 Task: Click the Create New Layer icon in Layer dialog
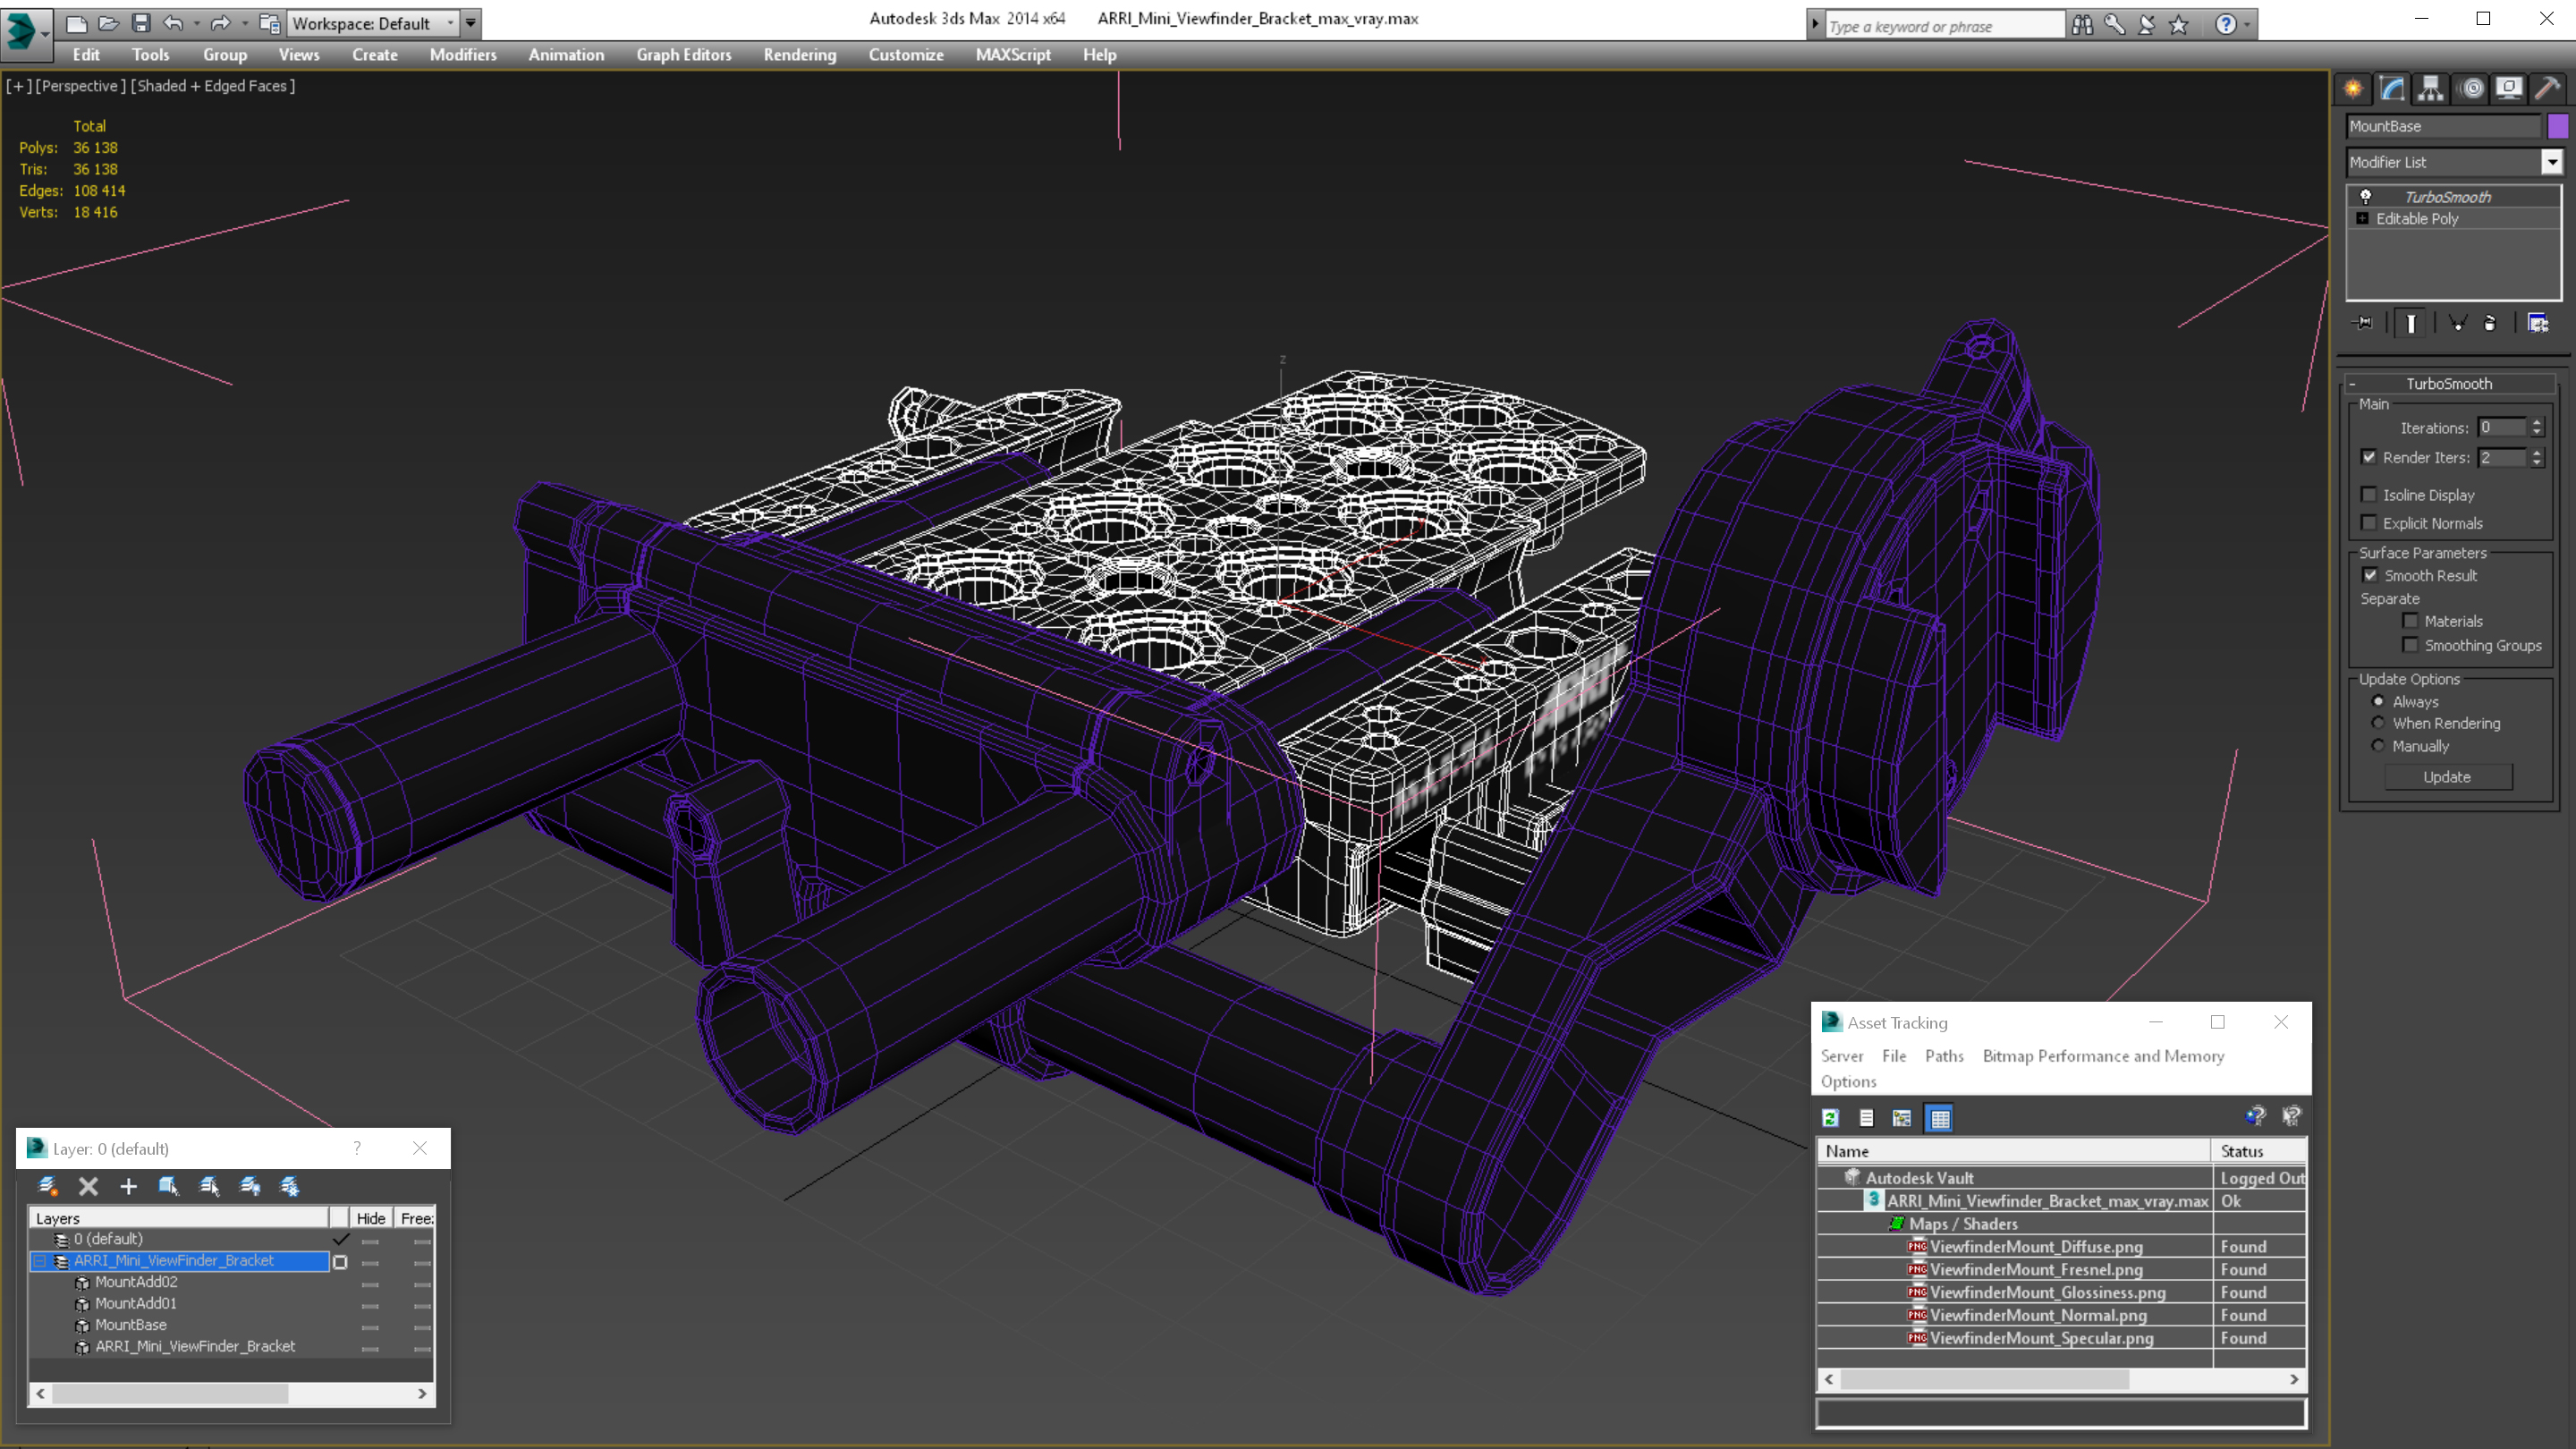coord(47,1186)
